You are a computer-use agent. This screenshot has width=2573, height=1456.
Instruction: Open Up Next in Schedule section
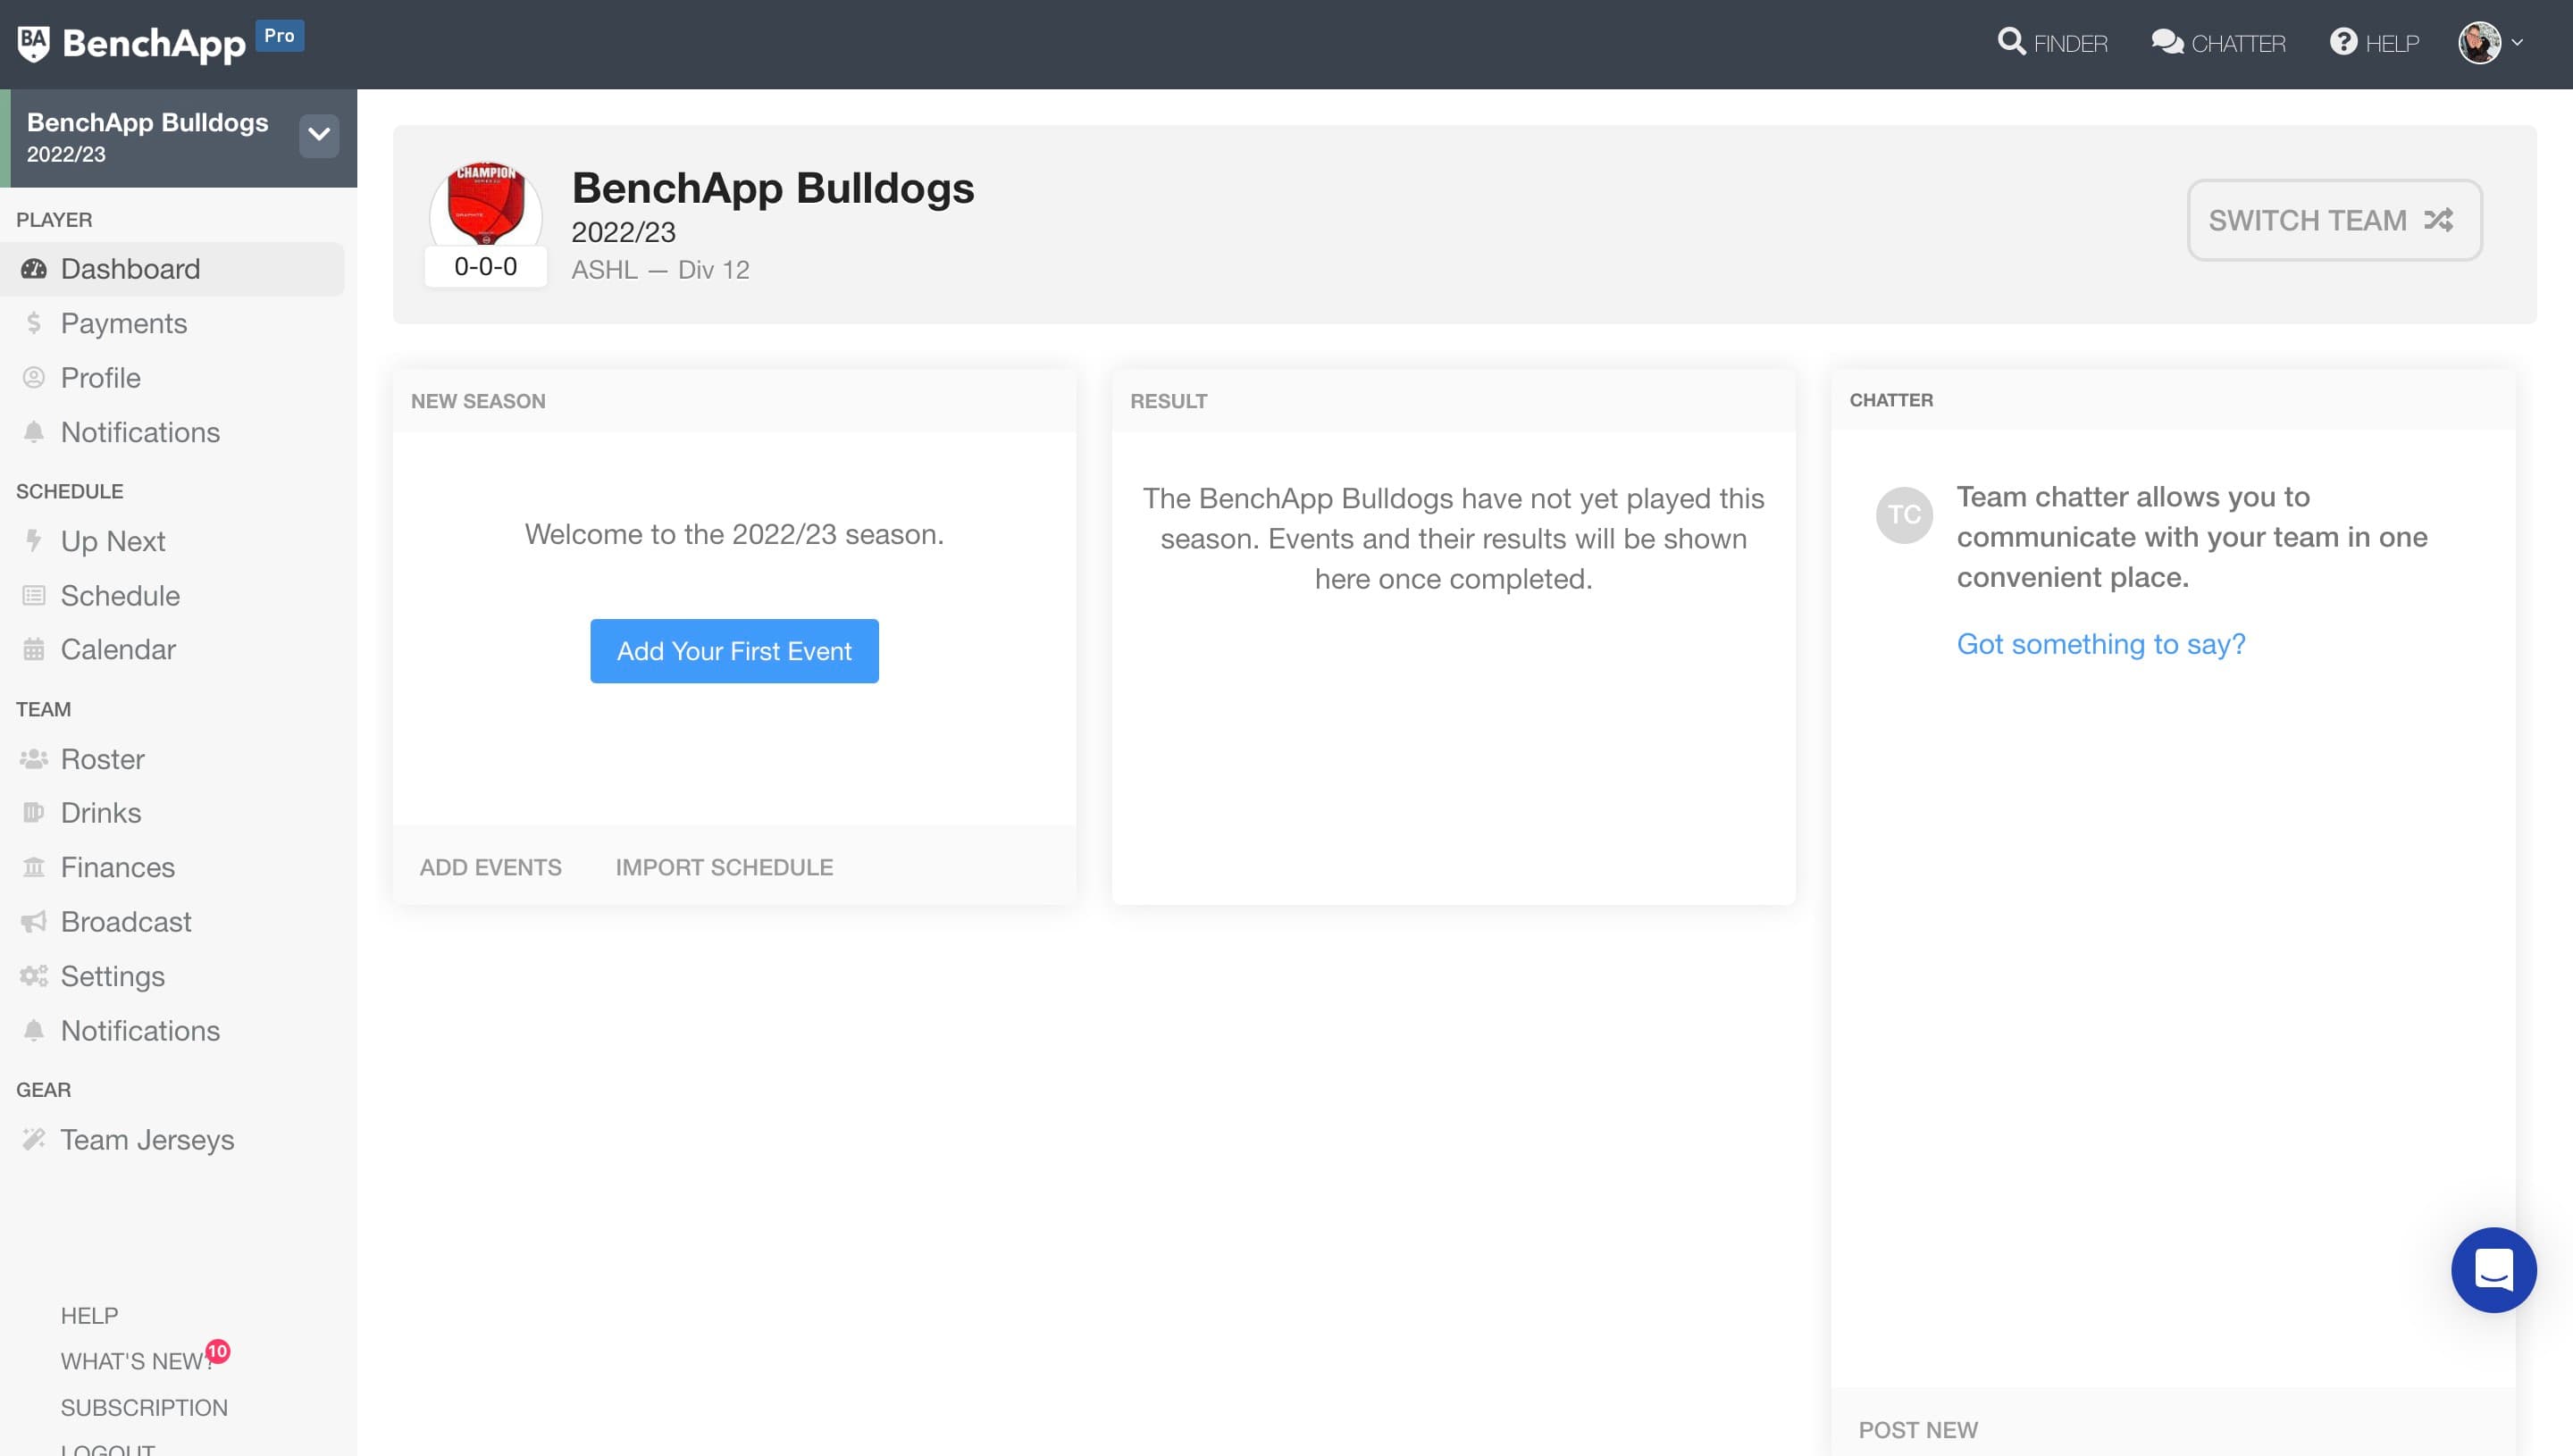[x=113, y=541]
